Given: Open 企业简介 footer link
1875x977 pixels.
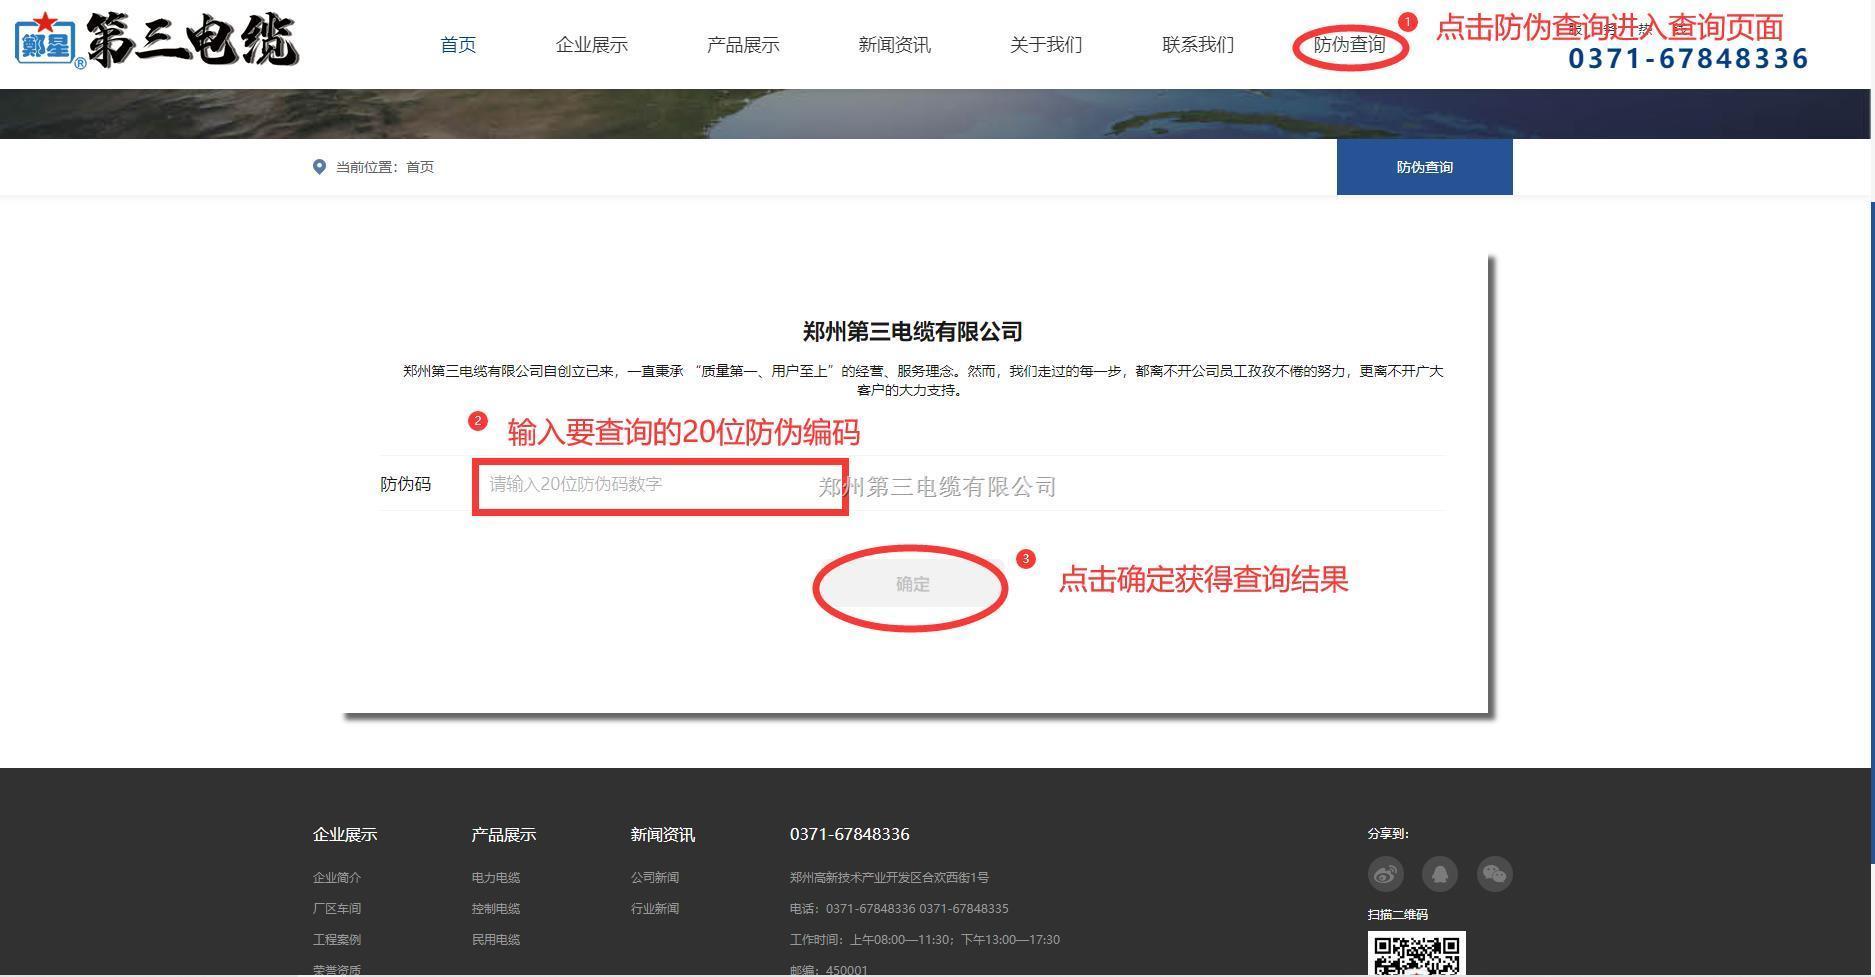Looking at the screenshot, I should tap(337, 877).
